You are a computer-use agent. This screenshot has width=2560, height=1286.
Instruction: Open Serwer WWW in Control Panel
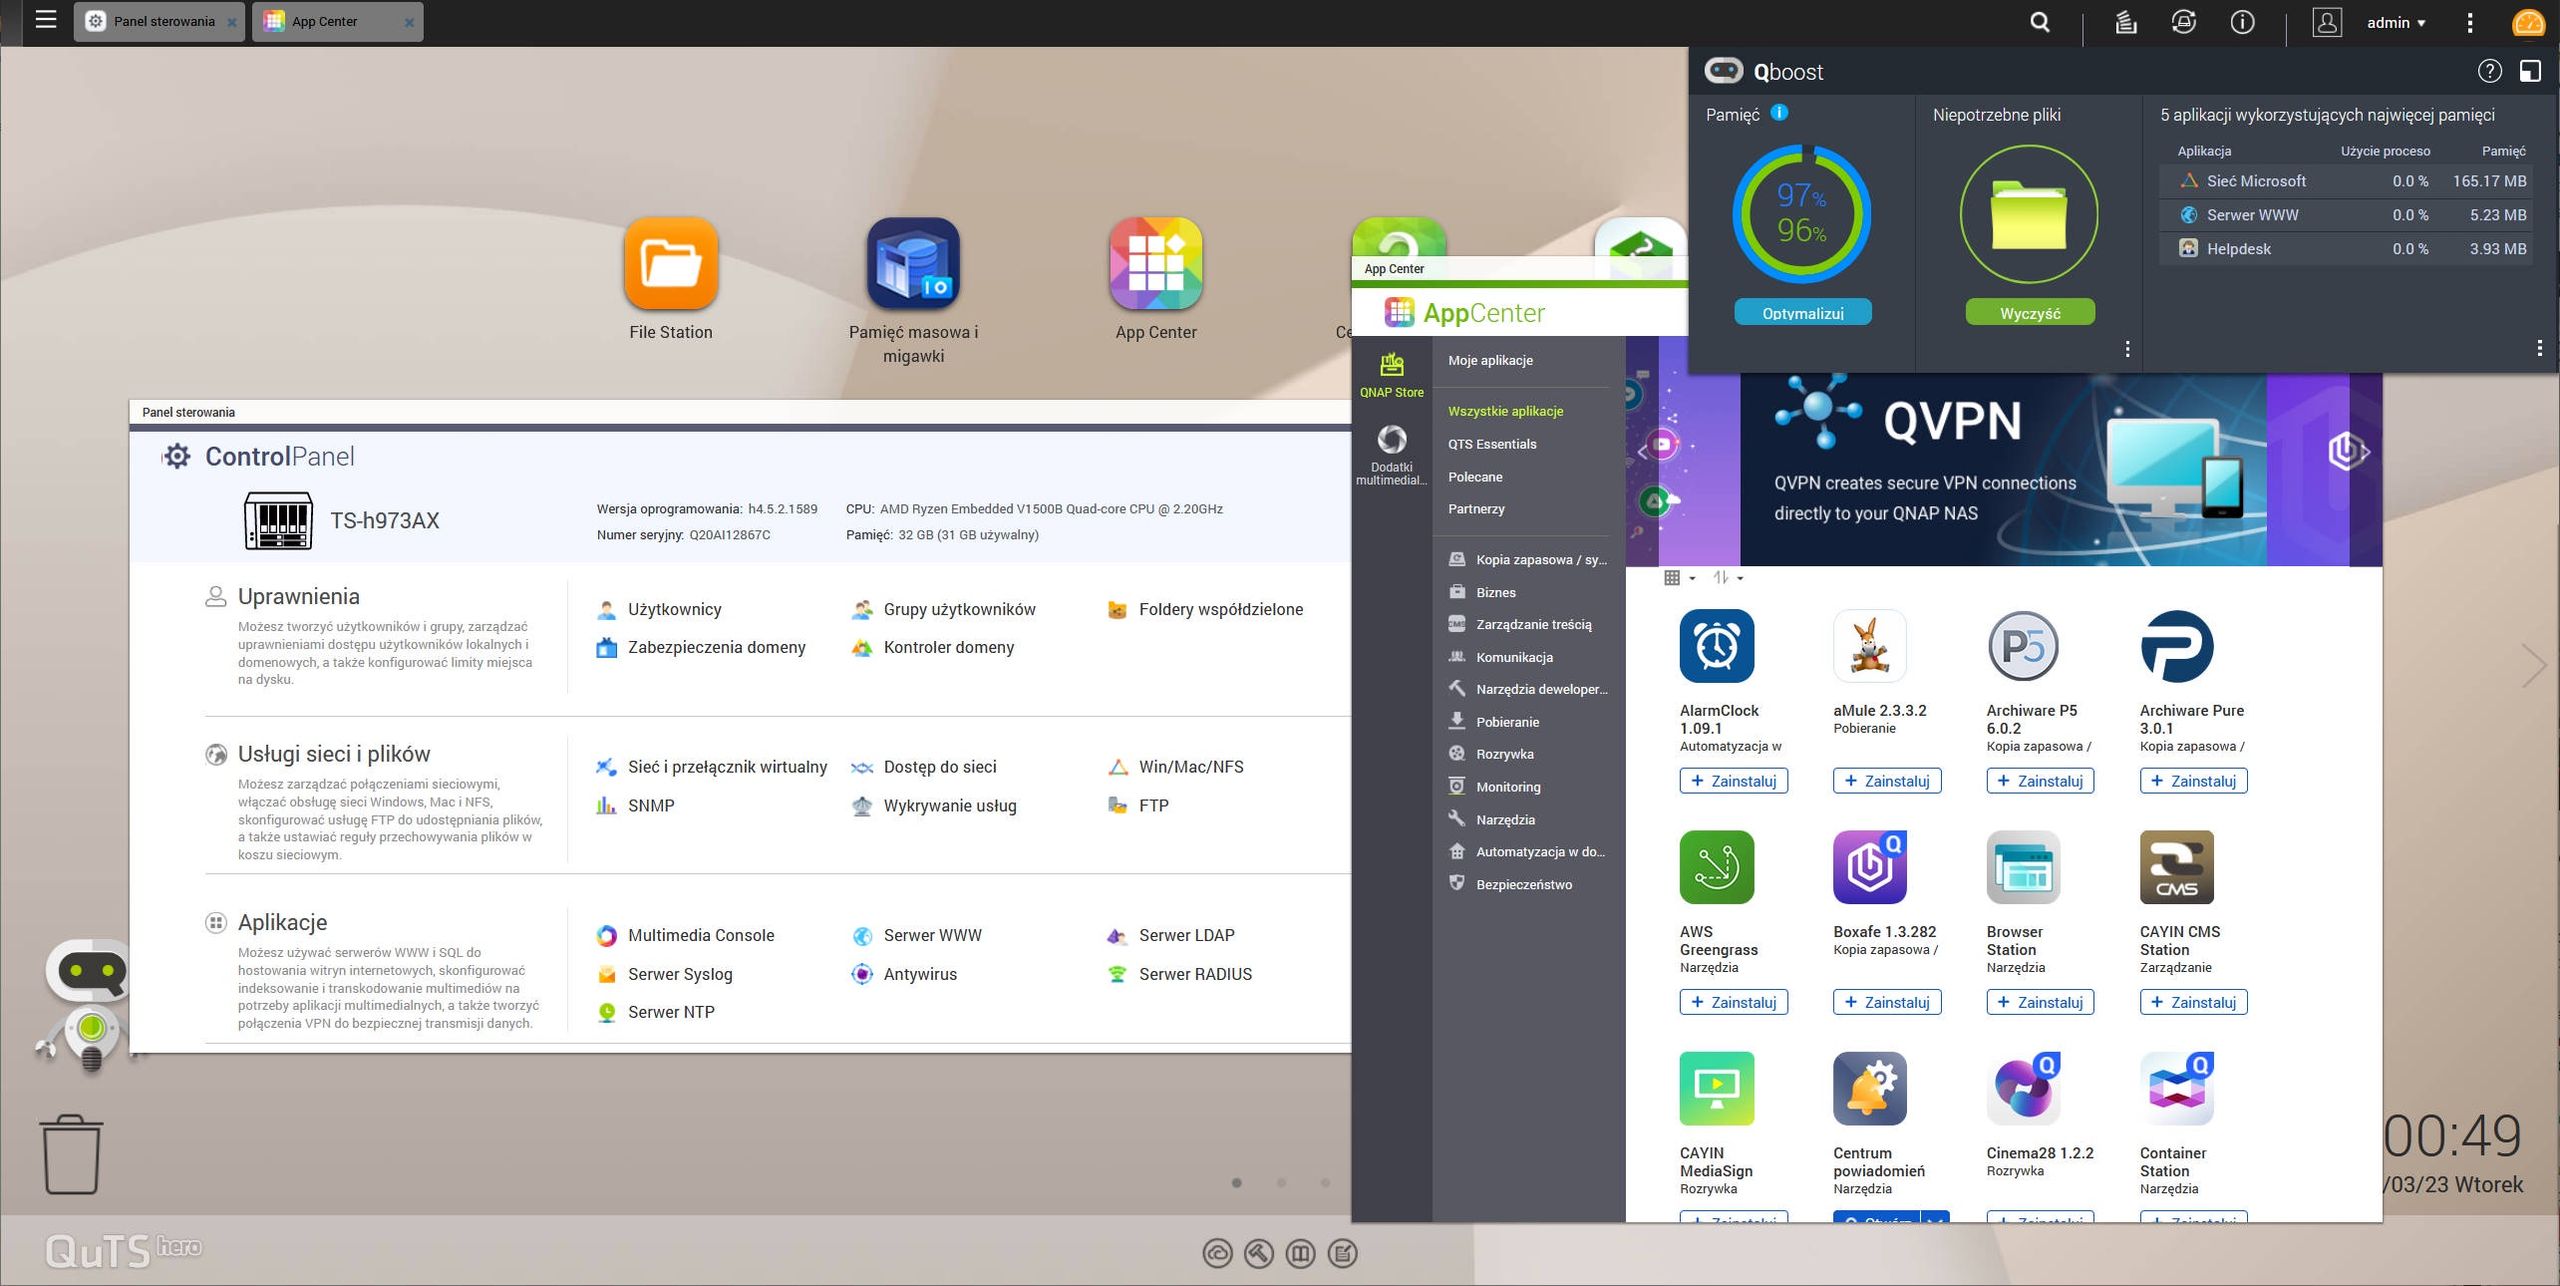917,935
